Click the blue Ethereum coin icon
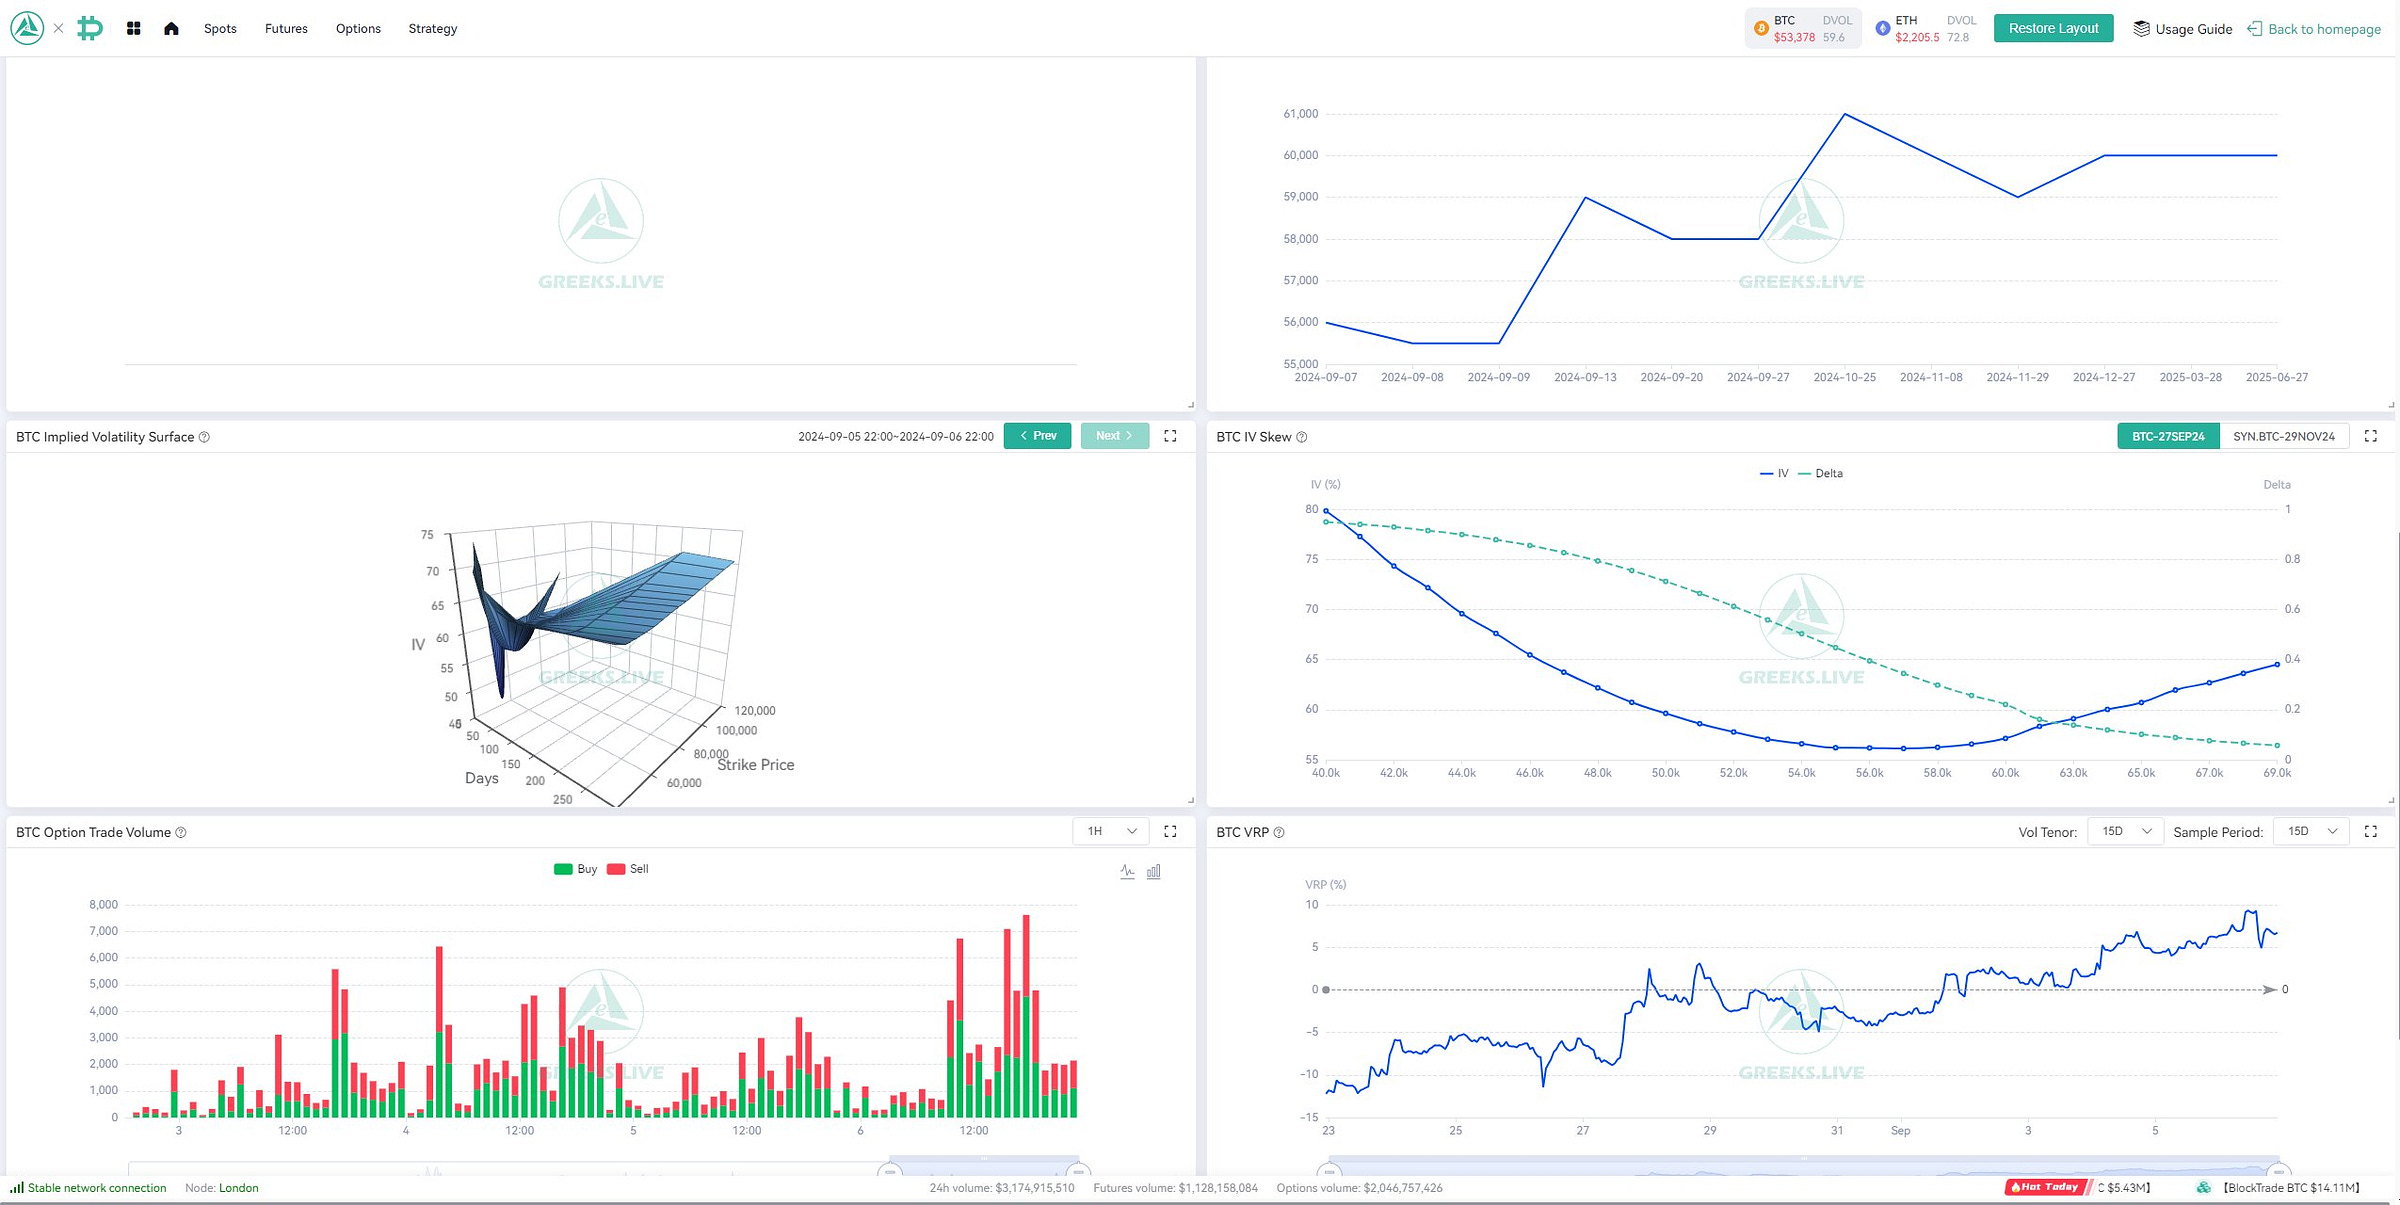This screenshot has height=1205, width=2400. coord(1883,28)
